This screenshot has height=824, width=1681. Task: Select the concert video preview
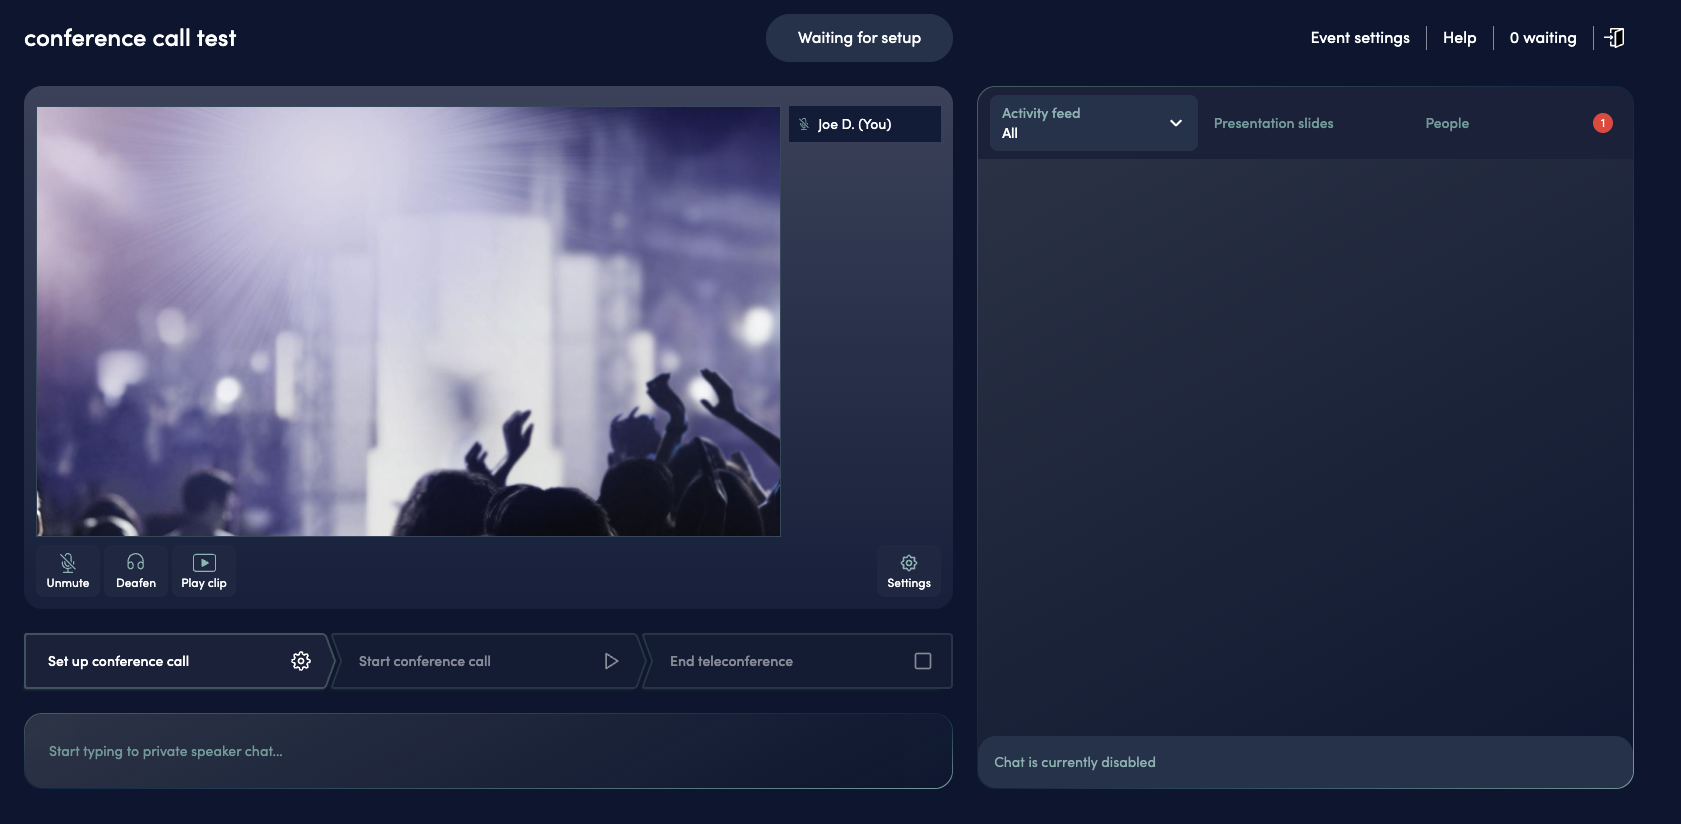pos(408,321)
